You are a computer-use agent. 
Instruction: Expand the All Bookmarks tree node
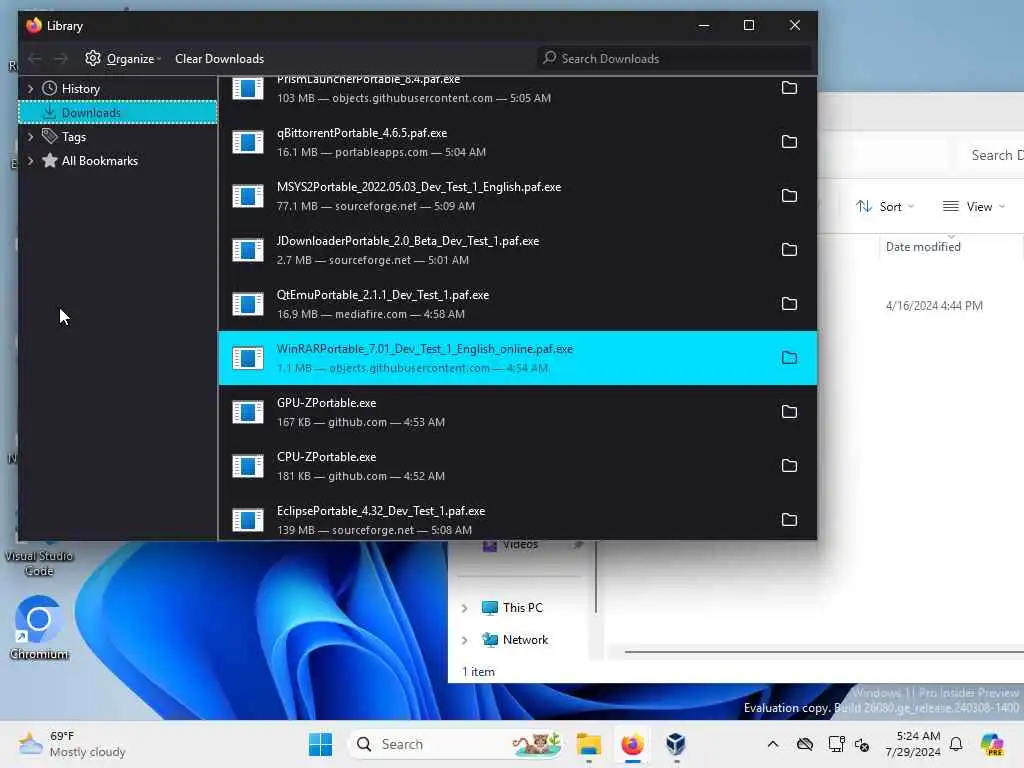tap(30, 161)
